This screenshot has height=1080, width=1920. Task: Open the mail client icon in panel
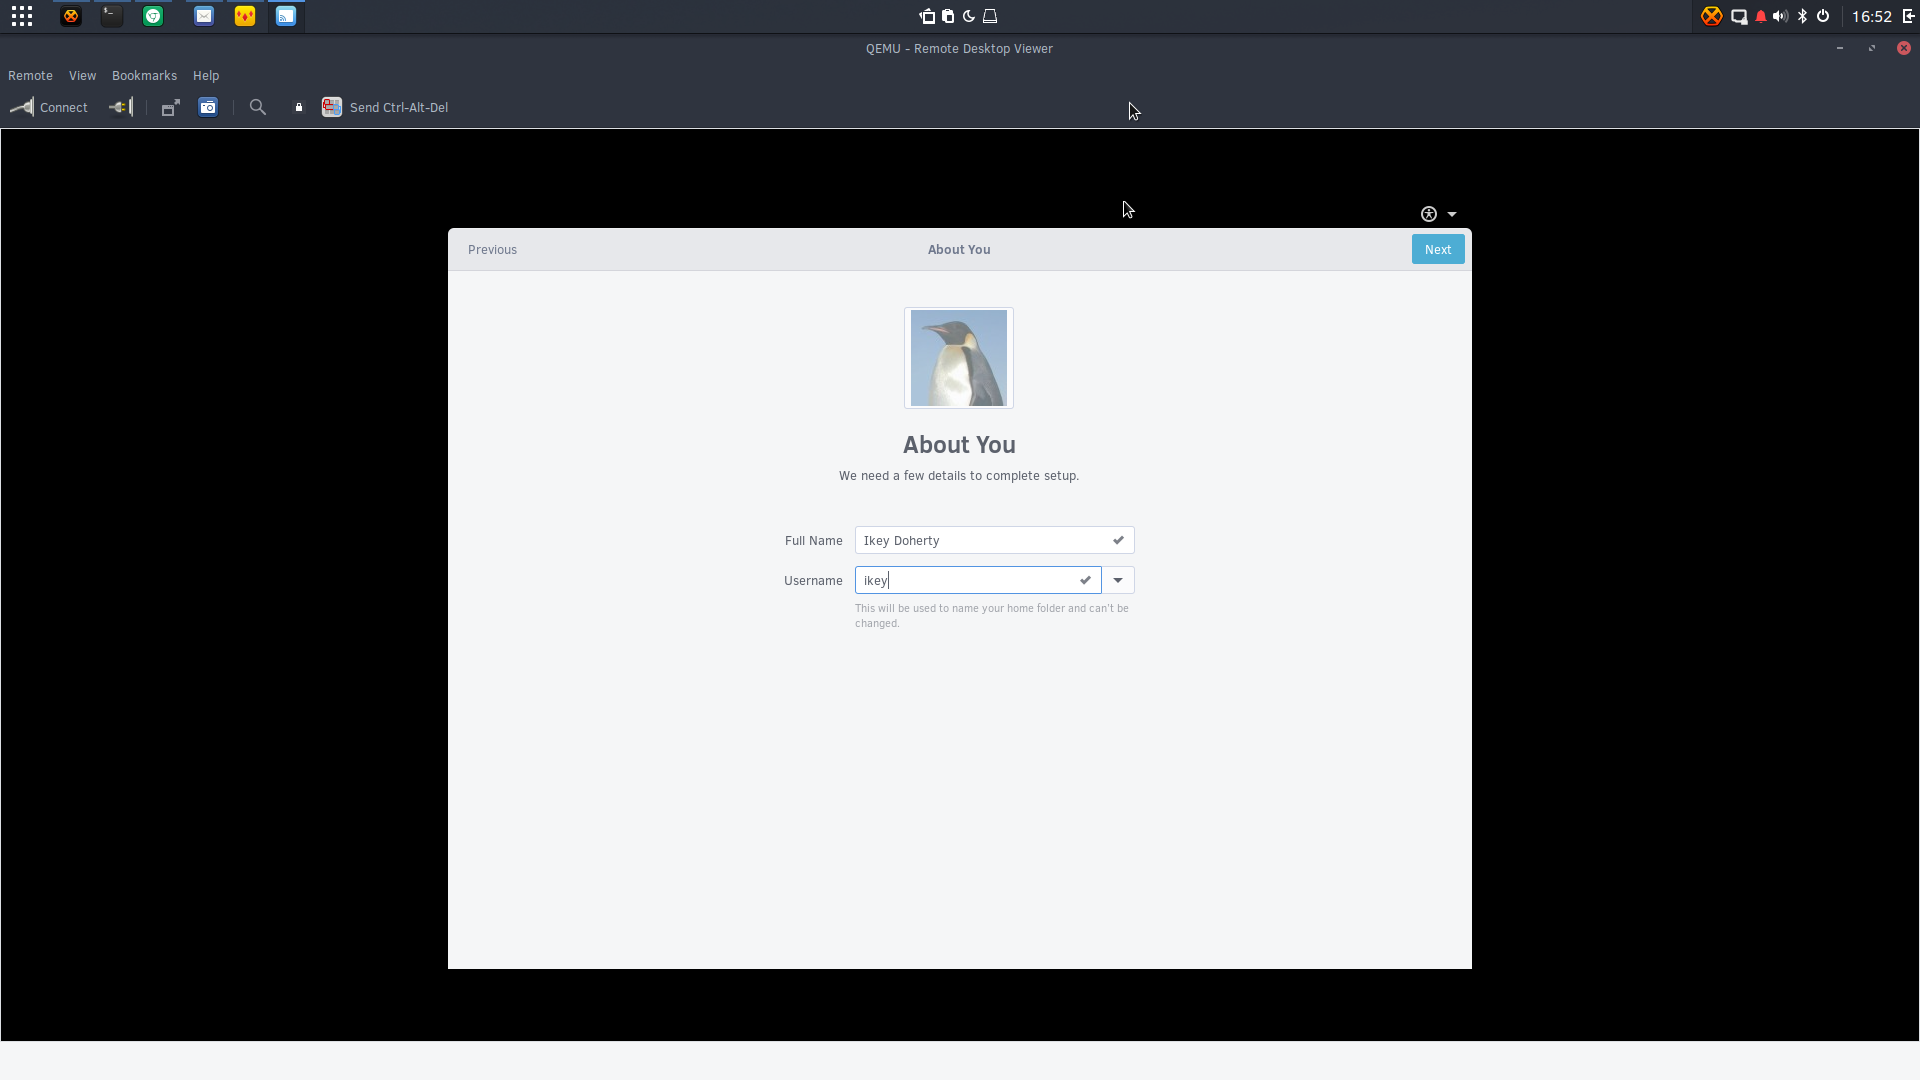pos(204,16)
